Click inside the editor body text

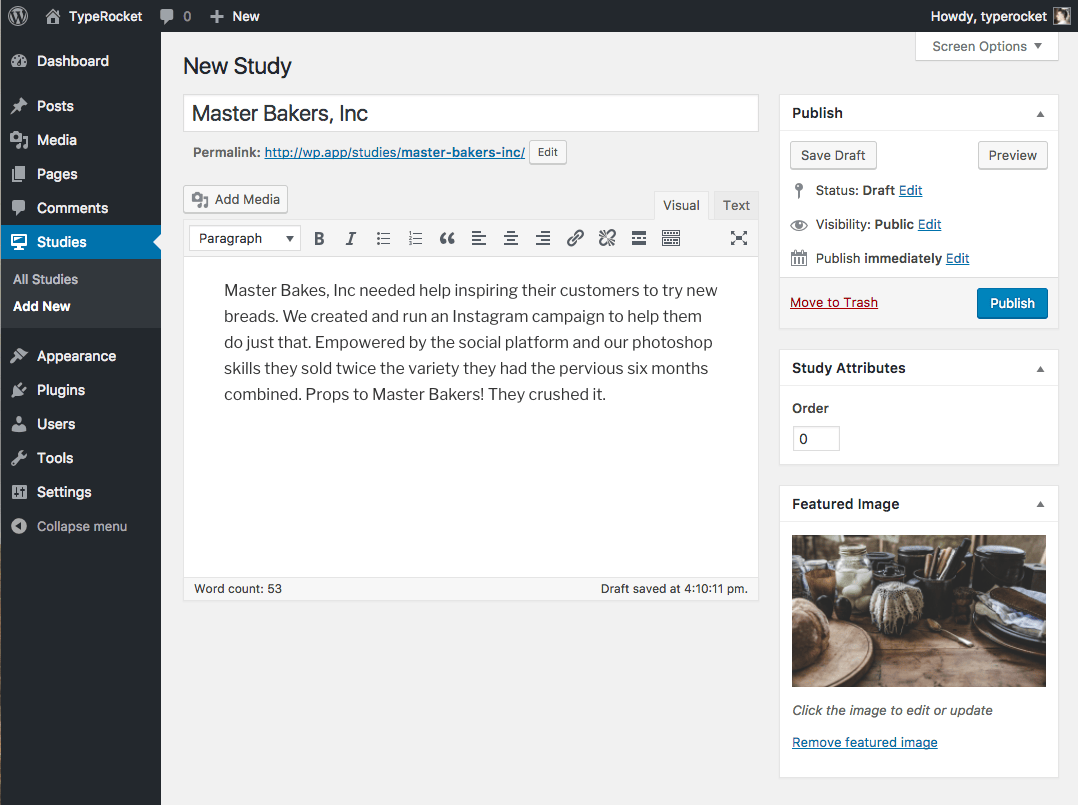pos(470,342)
